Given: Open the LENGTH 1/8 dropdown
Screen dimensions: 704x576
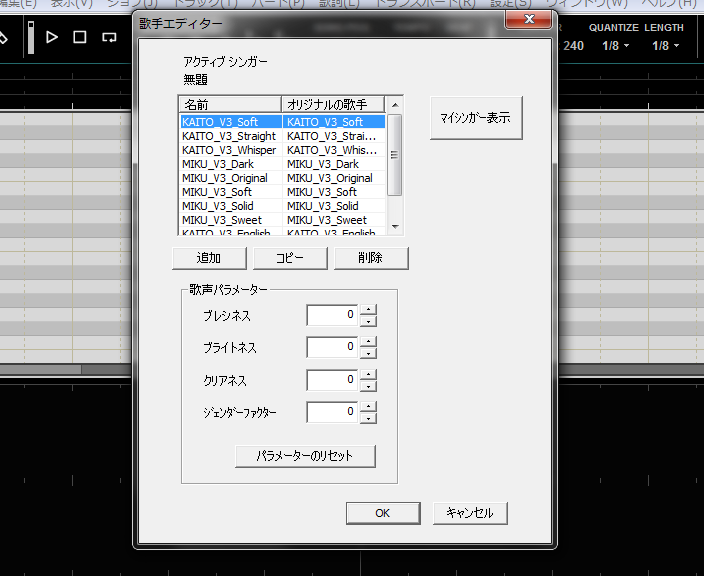Looking at the screenshot, I should click(665, 46).
